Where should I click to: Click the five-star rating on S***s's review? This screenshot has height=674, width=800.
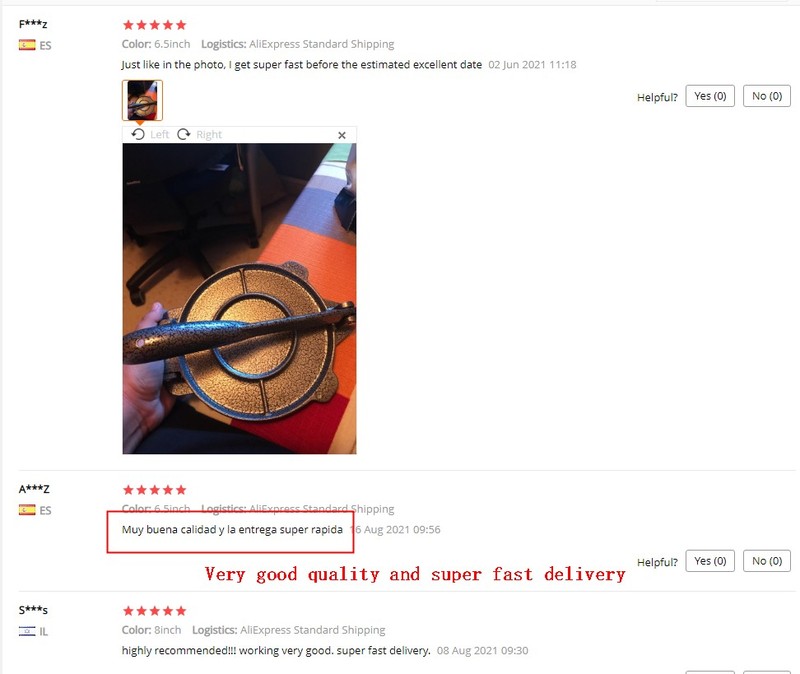click(x=155, y=611)
